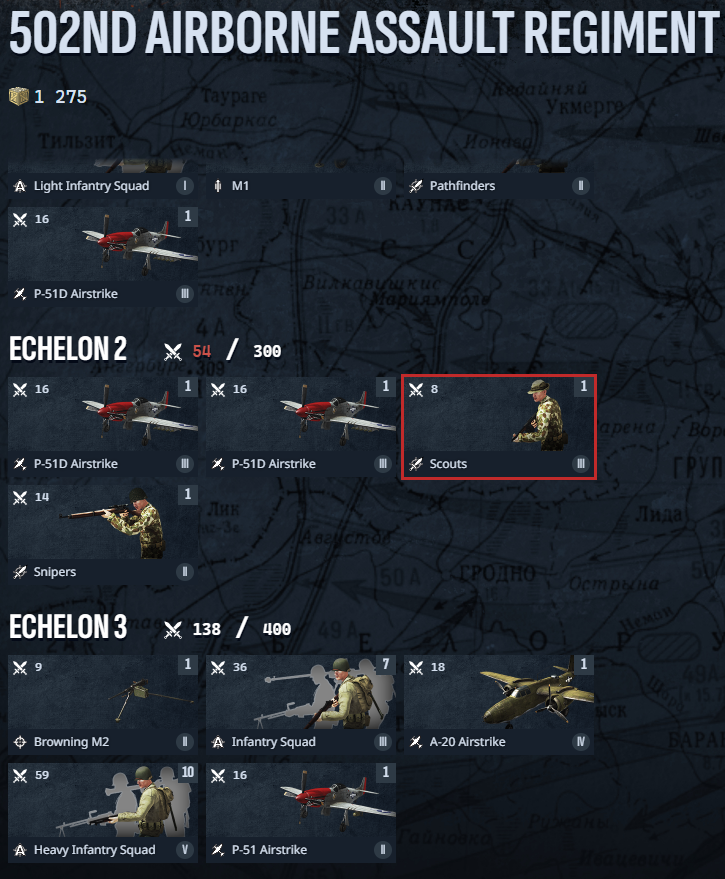The height and width of the screenshot is (879, 725).
Task: Click the Snipers tier II badge
Action: coord(184,572)
